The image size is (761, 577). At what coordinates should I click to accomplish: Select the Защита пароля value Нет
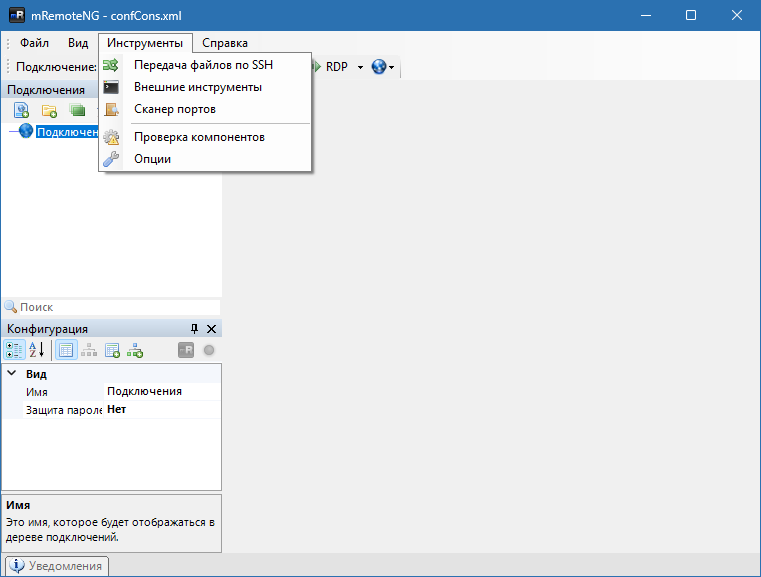point(162,409)
